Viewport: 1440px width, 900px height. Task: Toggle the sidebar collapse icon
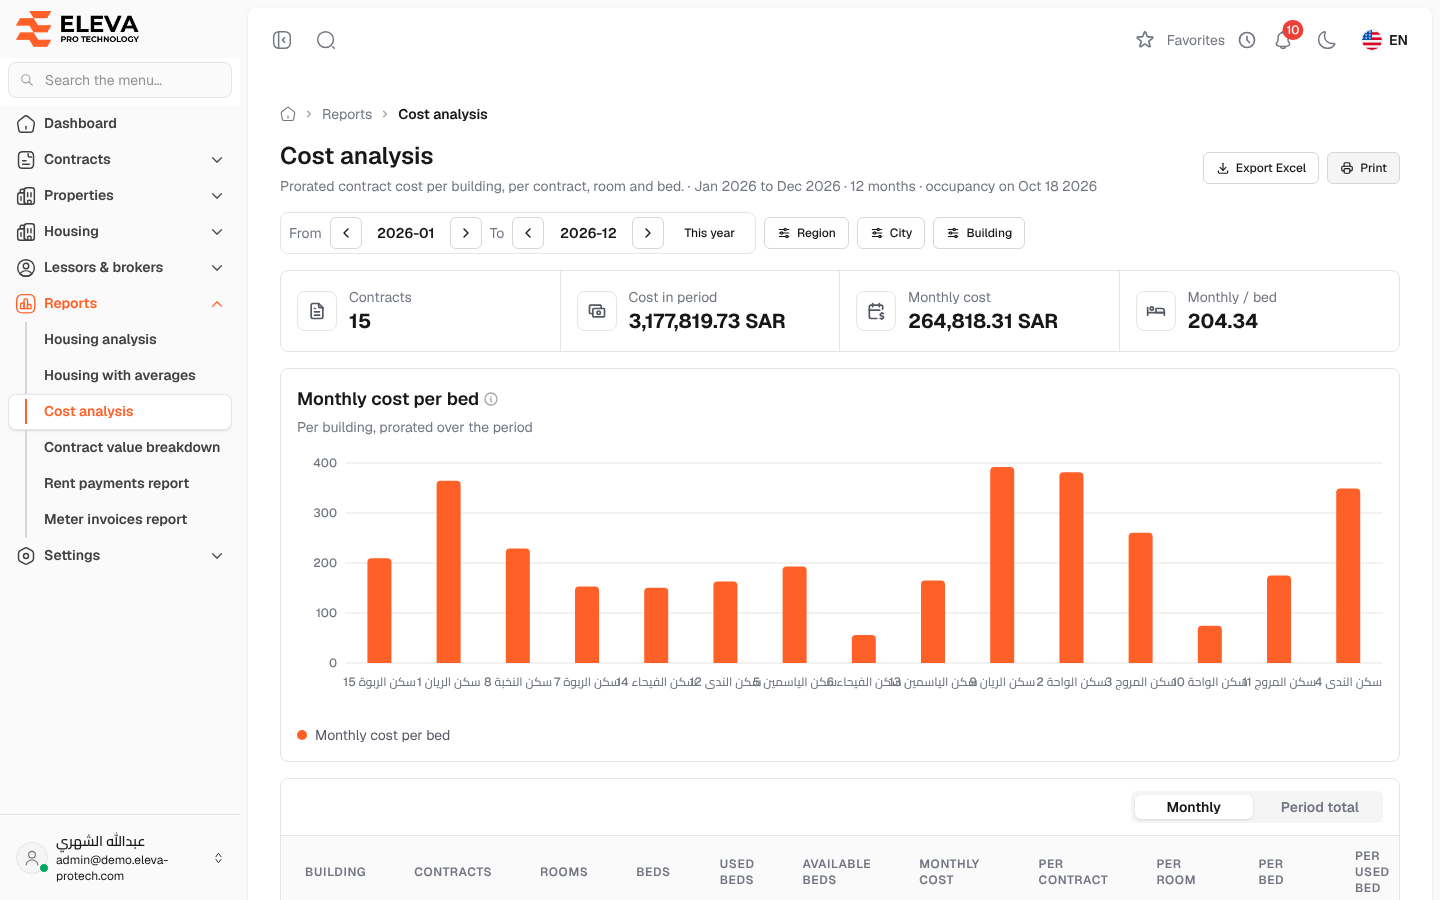pyautogui.click(x=282, y=40)
